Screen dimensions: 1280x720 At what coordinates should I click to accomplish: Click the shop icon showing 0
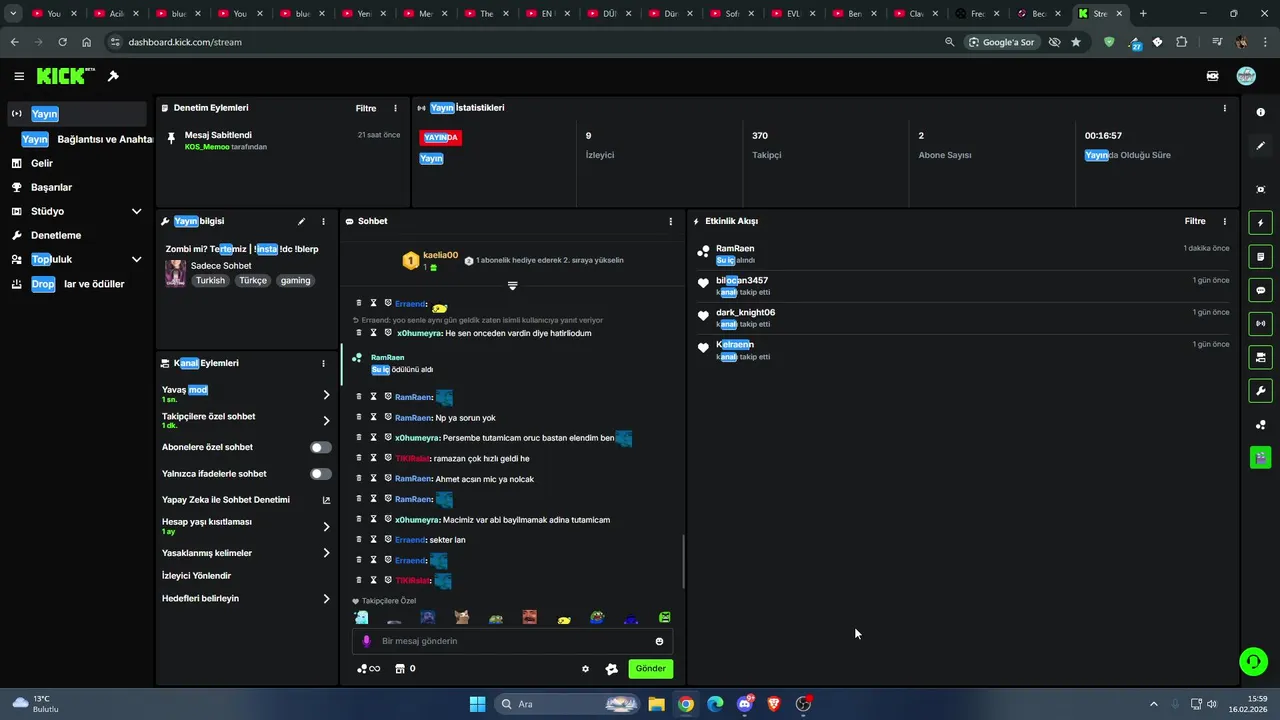(405, 669)
